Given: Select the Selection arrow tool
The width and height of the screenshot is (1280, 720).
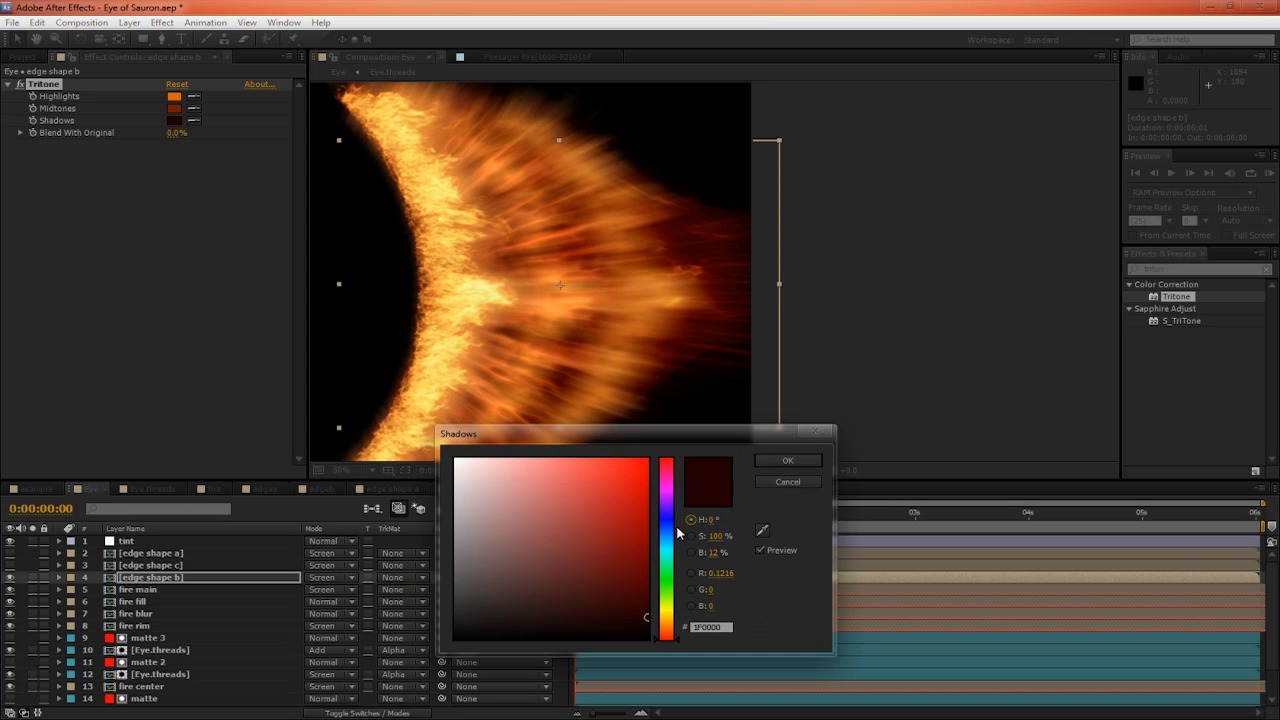Looking at the screenshot, I should 17,39.
